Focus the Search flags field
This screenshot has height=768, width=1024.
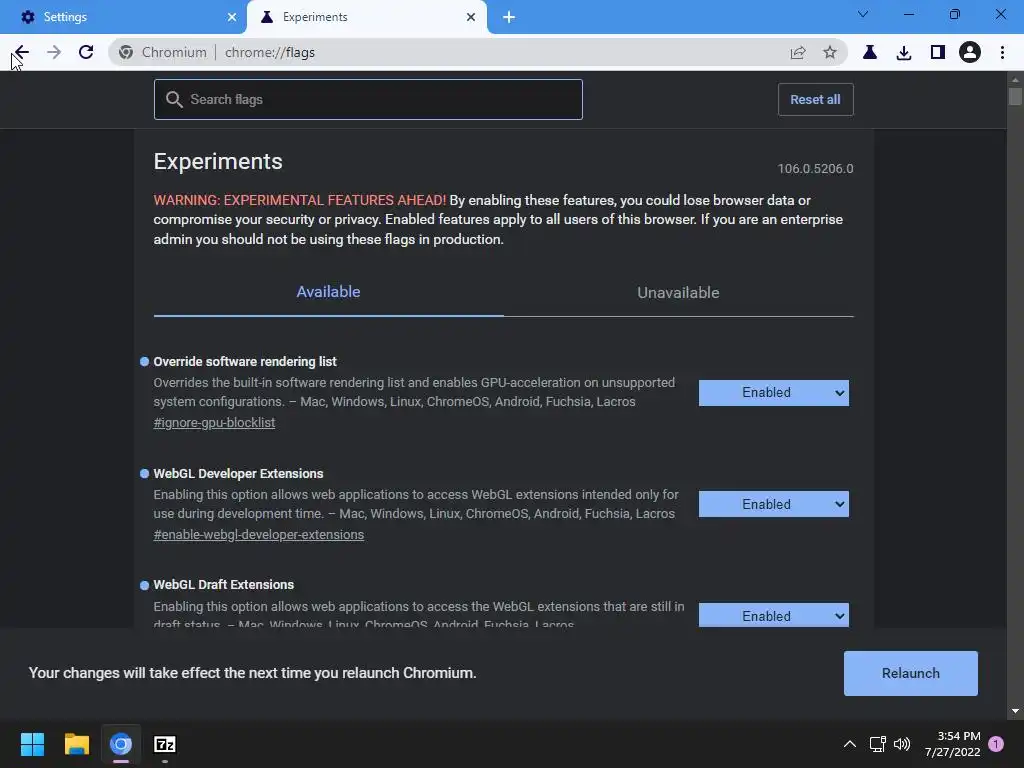coord(368,99)
